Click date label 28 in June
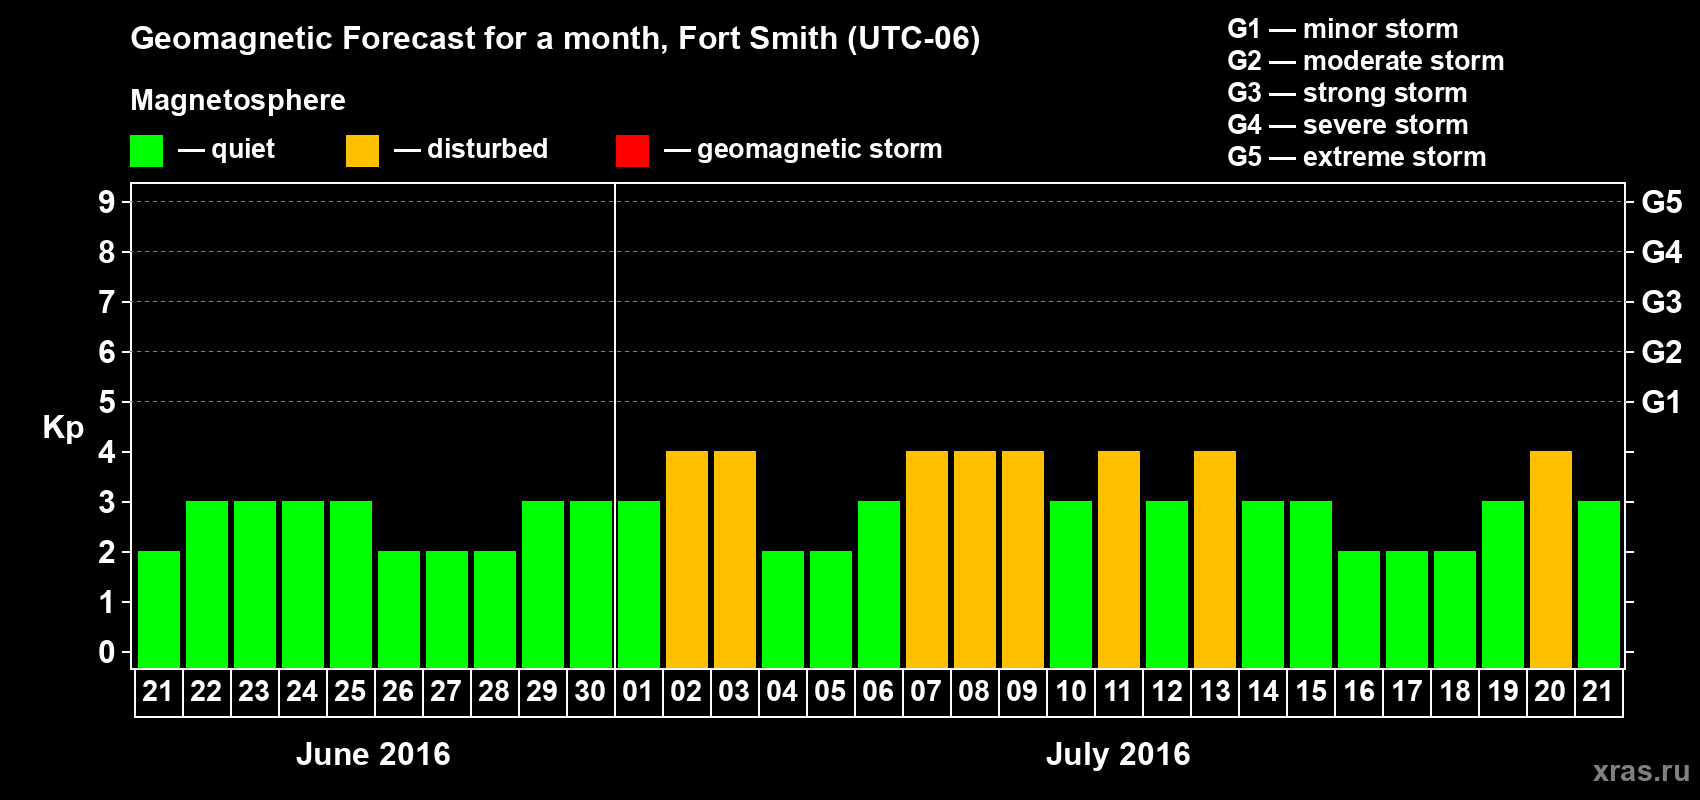Screen dimensions: 1700x800 tap(494, 691)
